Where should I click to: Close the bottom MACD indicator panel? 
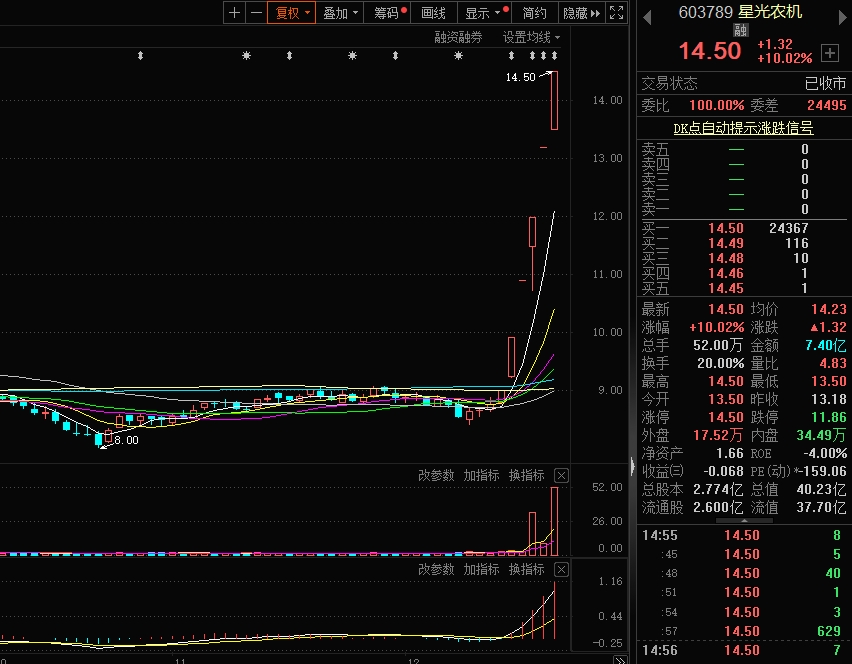click(x=561, y=569)
